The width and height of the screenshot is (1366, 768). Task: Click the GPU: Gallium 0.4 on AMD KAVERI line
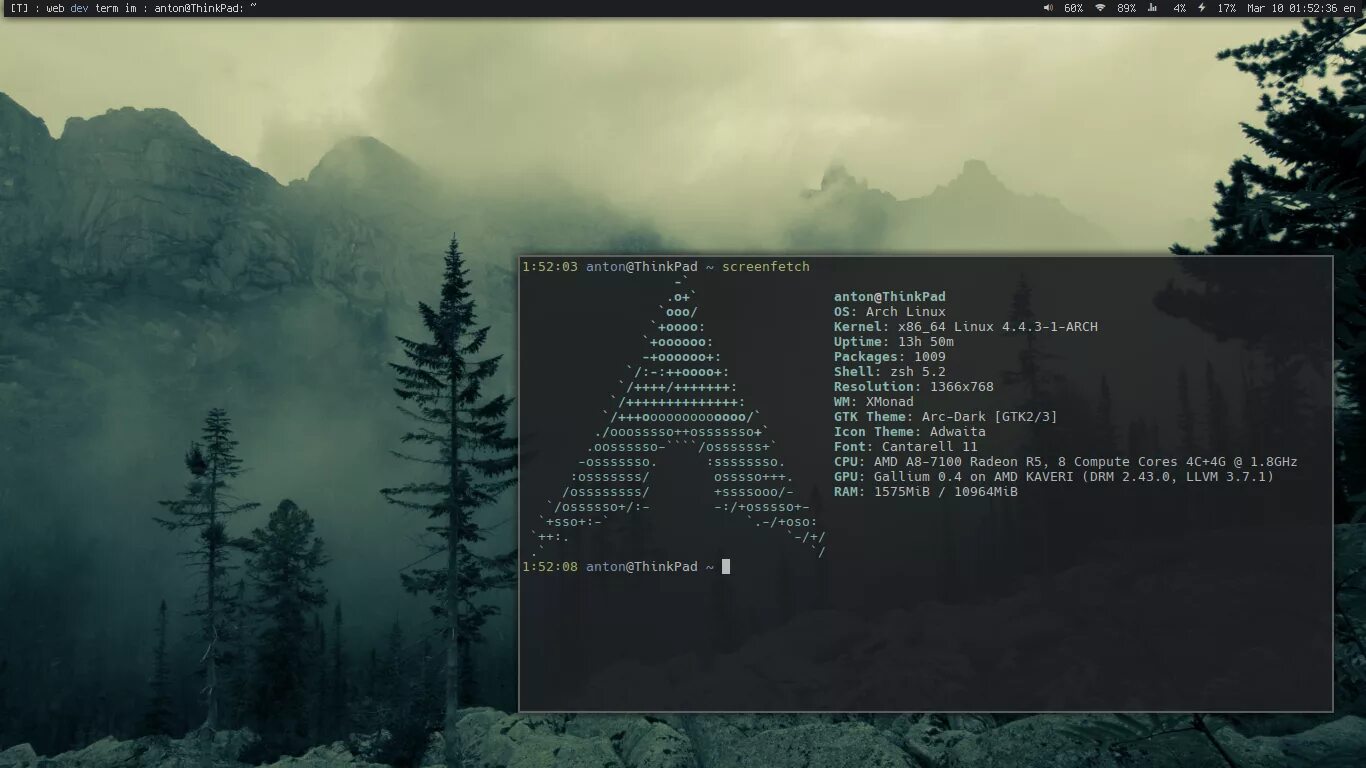point(1054,477)
